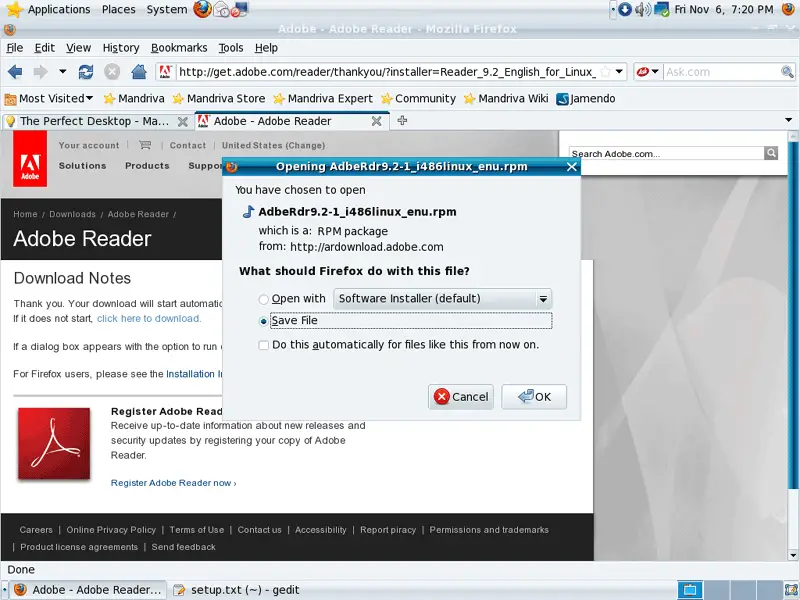This screenshot has width=800, height=600.
Task: Select the Save File radio button
Action: pos(263,321)
